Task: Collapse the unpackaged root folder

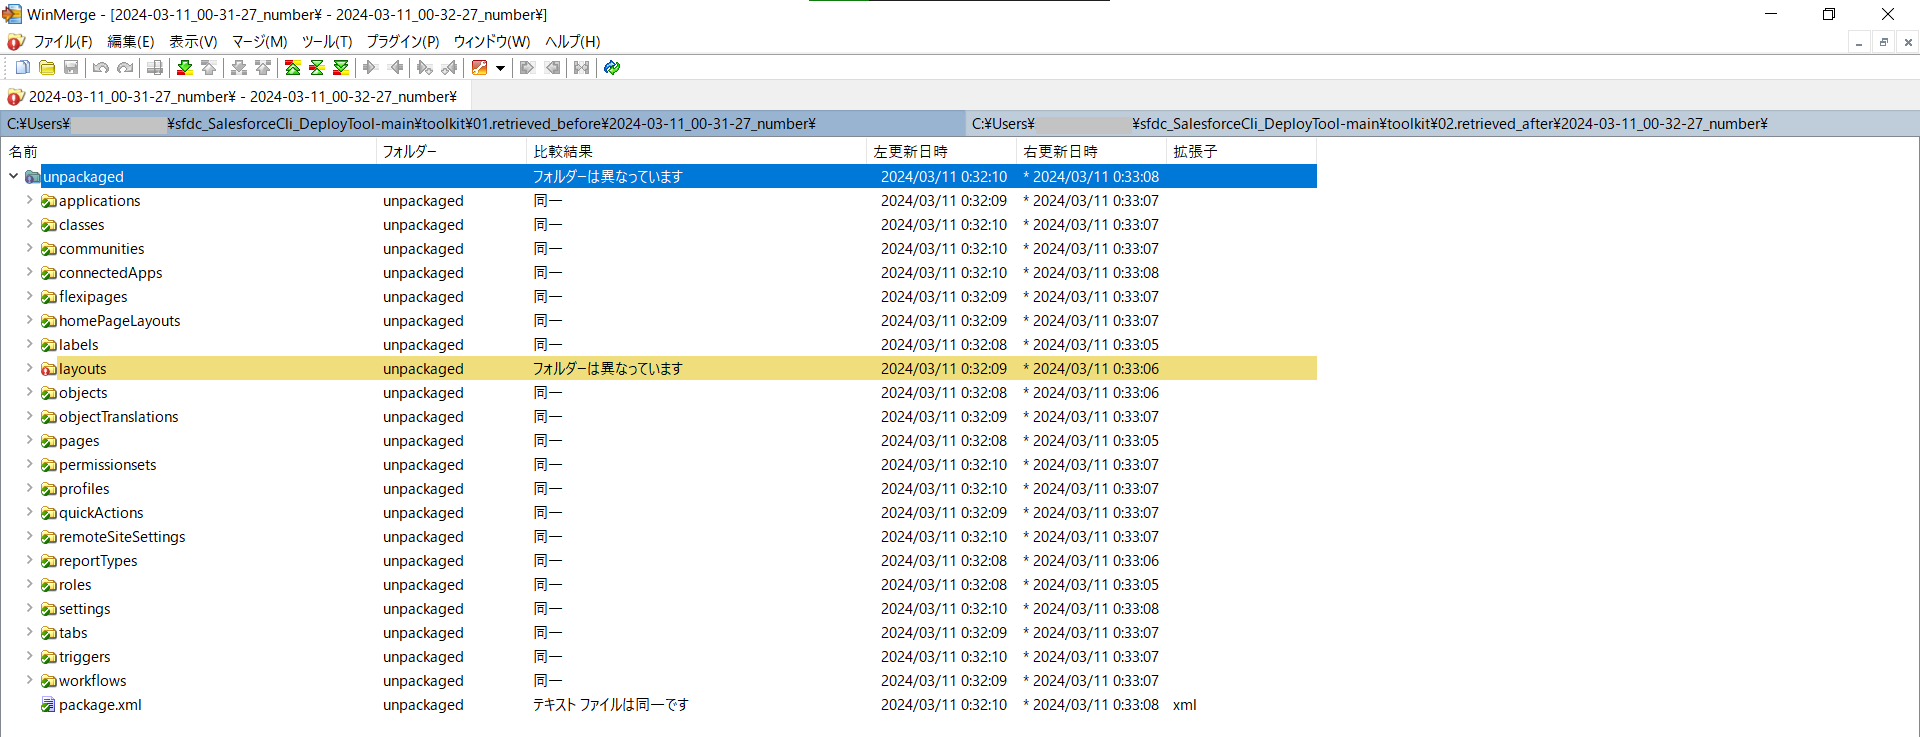Action: click(14, 176)
